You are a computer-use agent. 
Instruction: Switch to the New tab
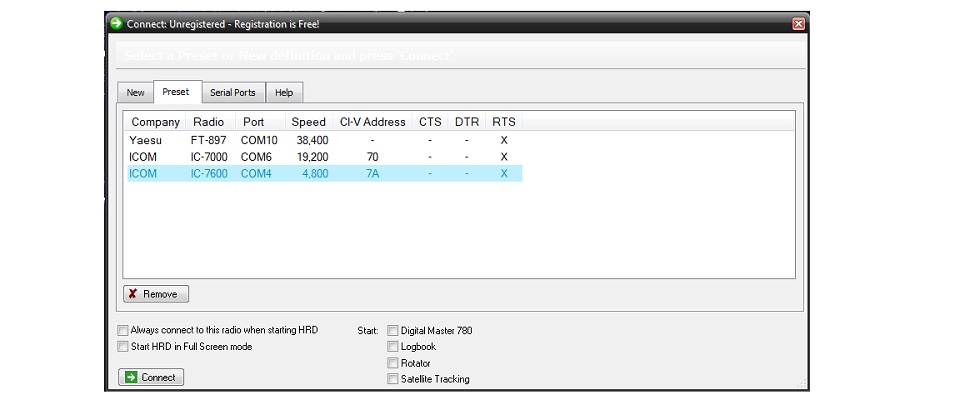tap(135, 92)
